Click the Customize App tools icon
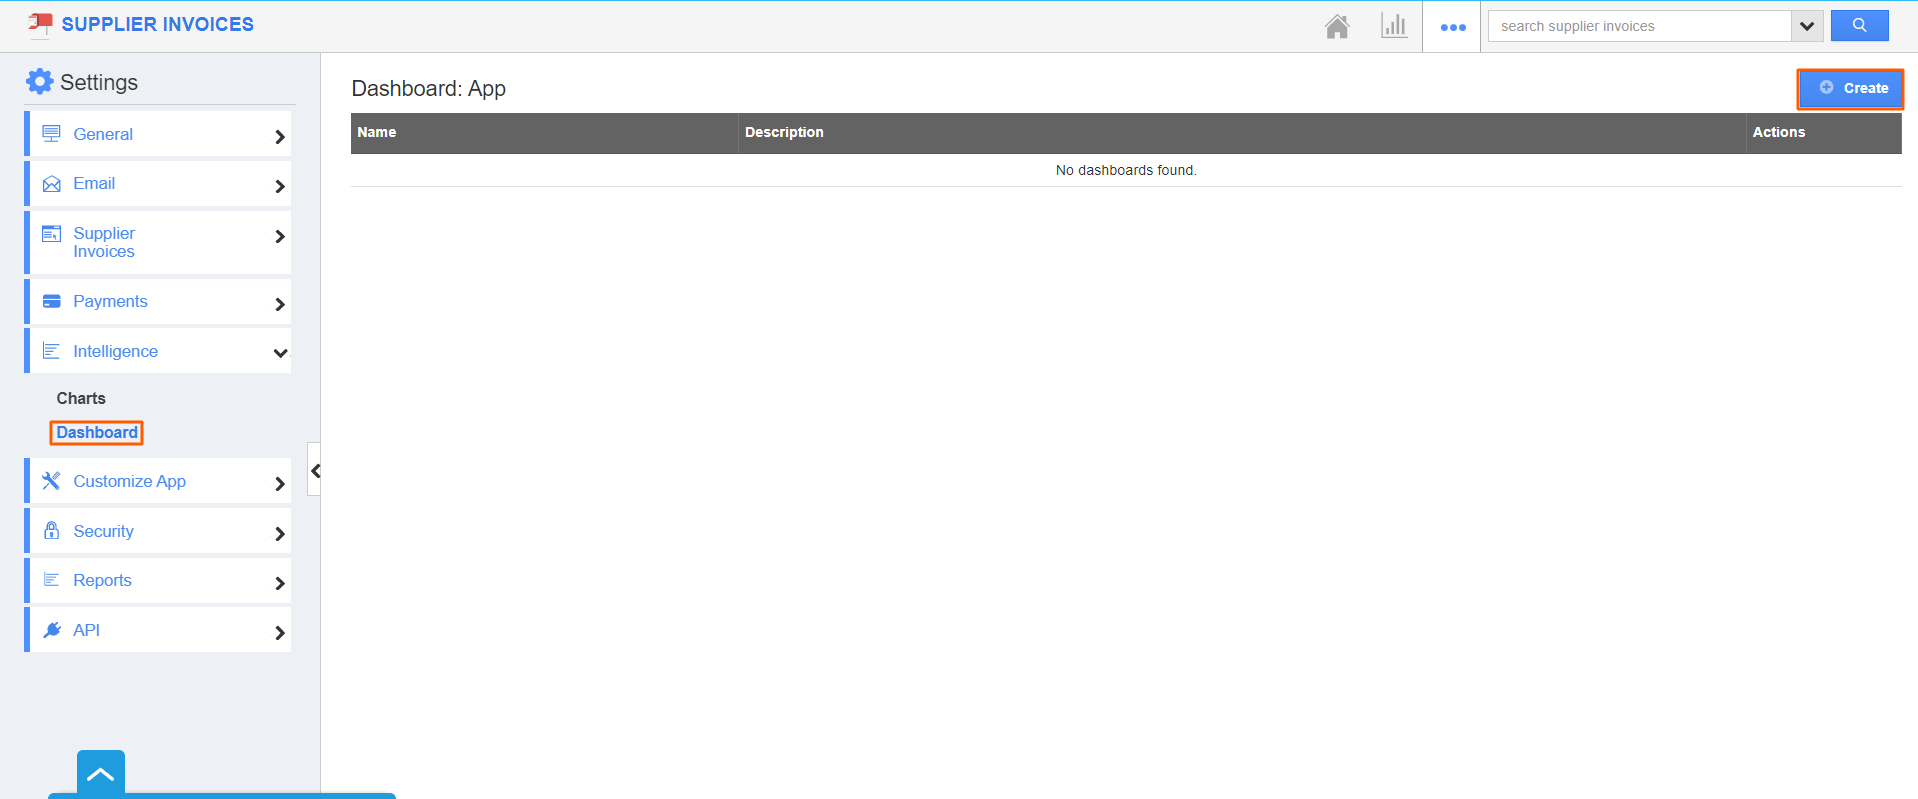Image resolution: width=1918 pixels, height=799 pixels. pyautogui.click(x=51, y=481)
